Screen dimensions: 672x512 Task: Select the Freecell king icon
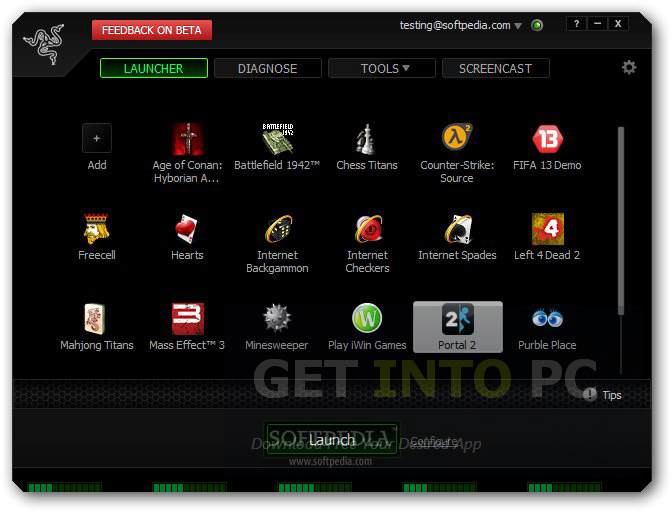click(x=96, y=228)
